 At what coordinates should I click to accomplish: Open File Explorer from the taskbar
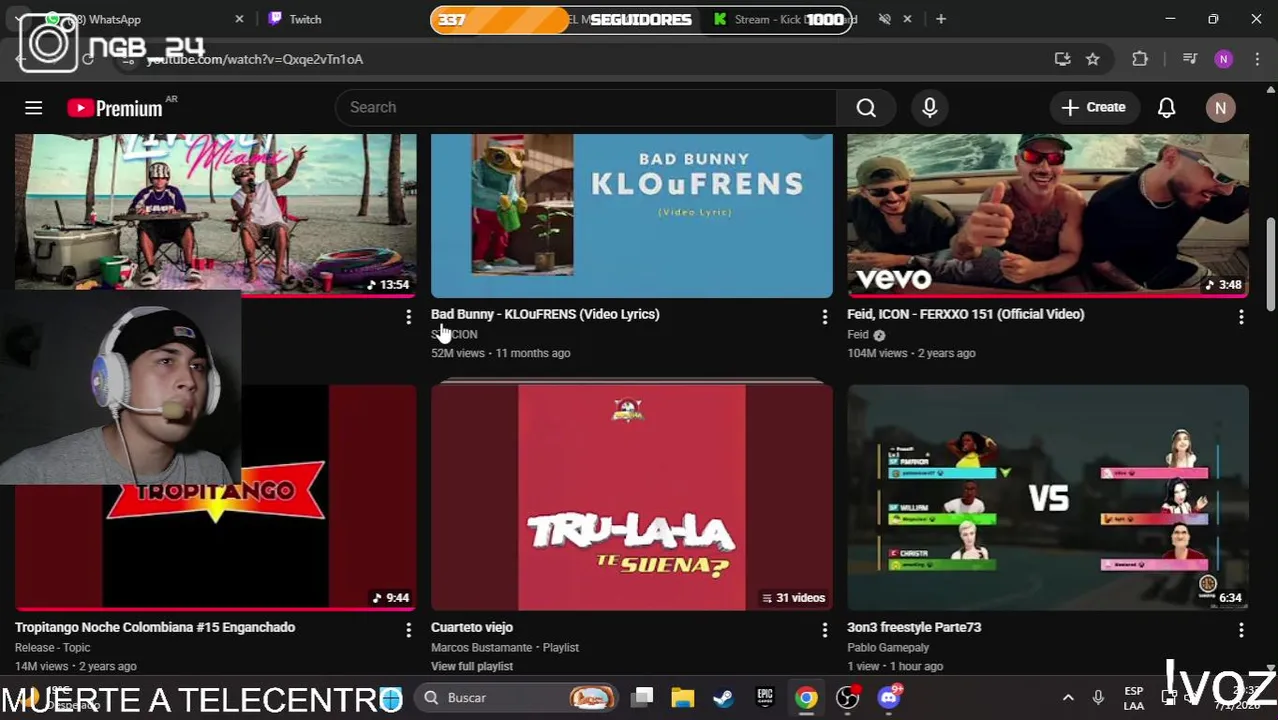(x=683, y=697)
